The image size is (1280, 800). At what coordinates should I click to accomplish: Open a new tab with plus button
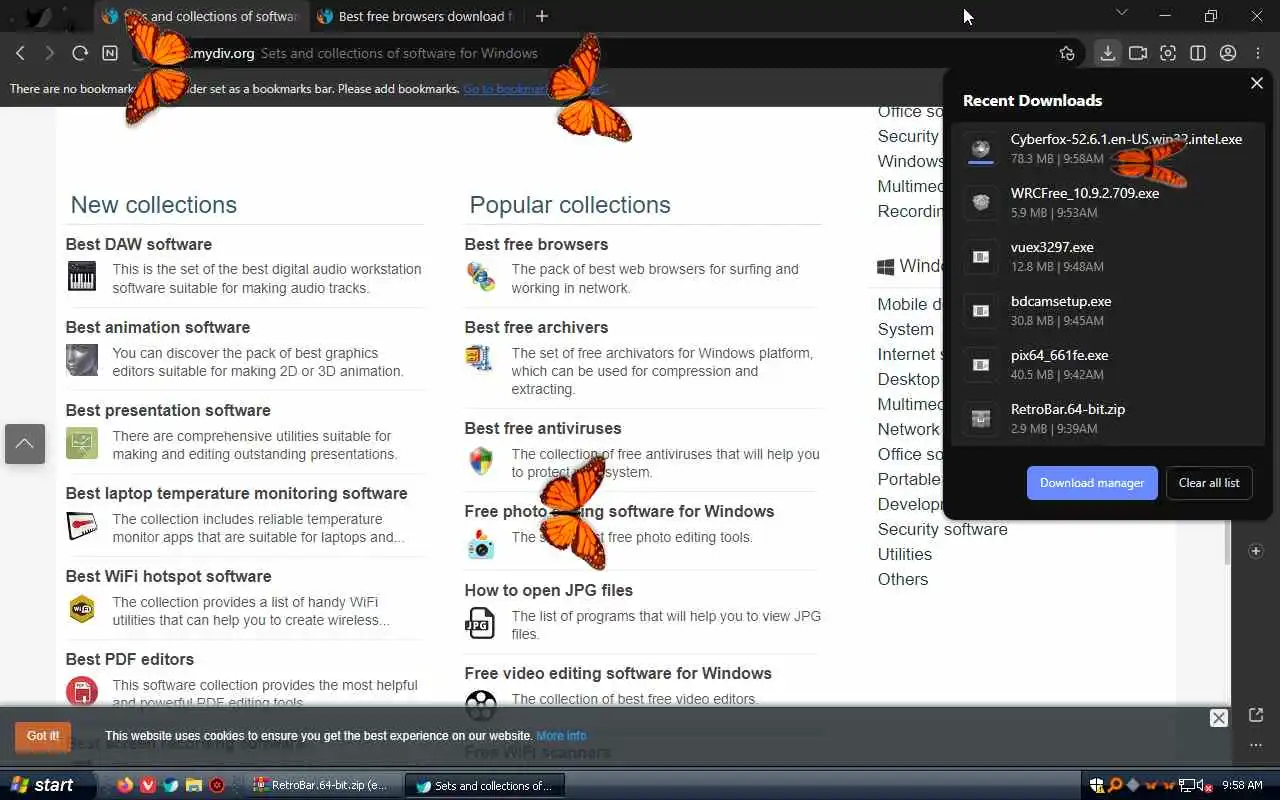point(542,16)
